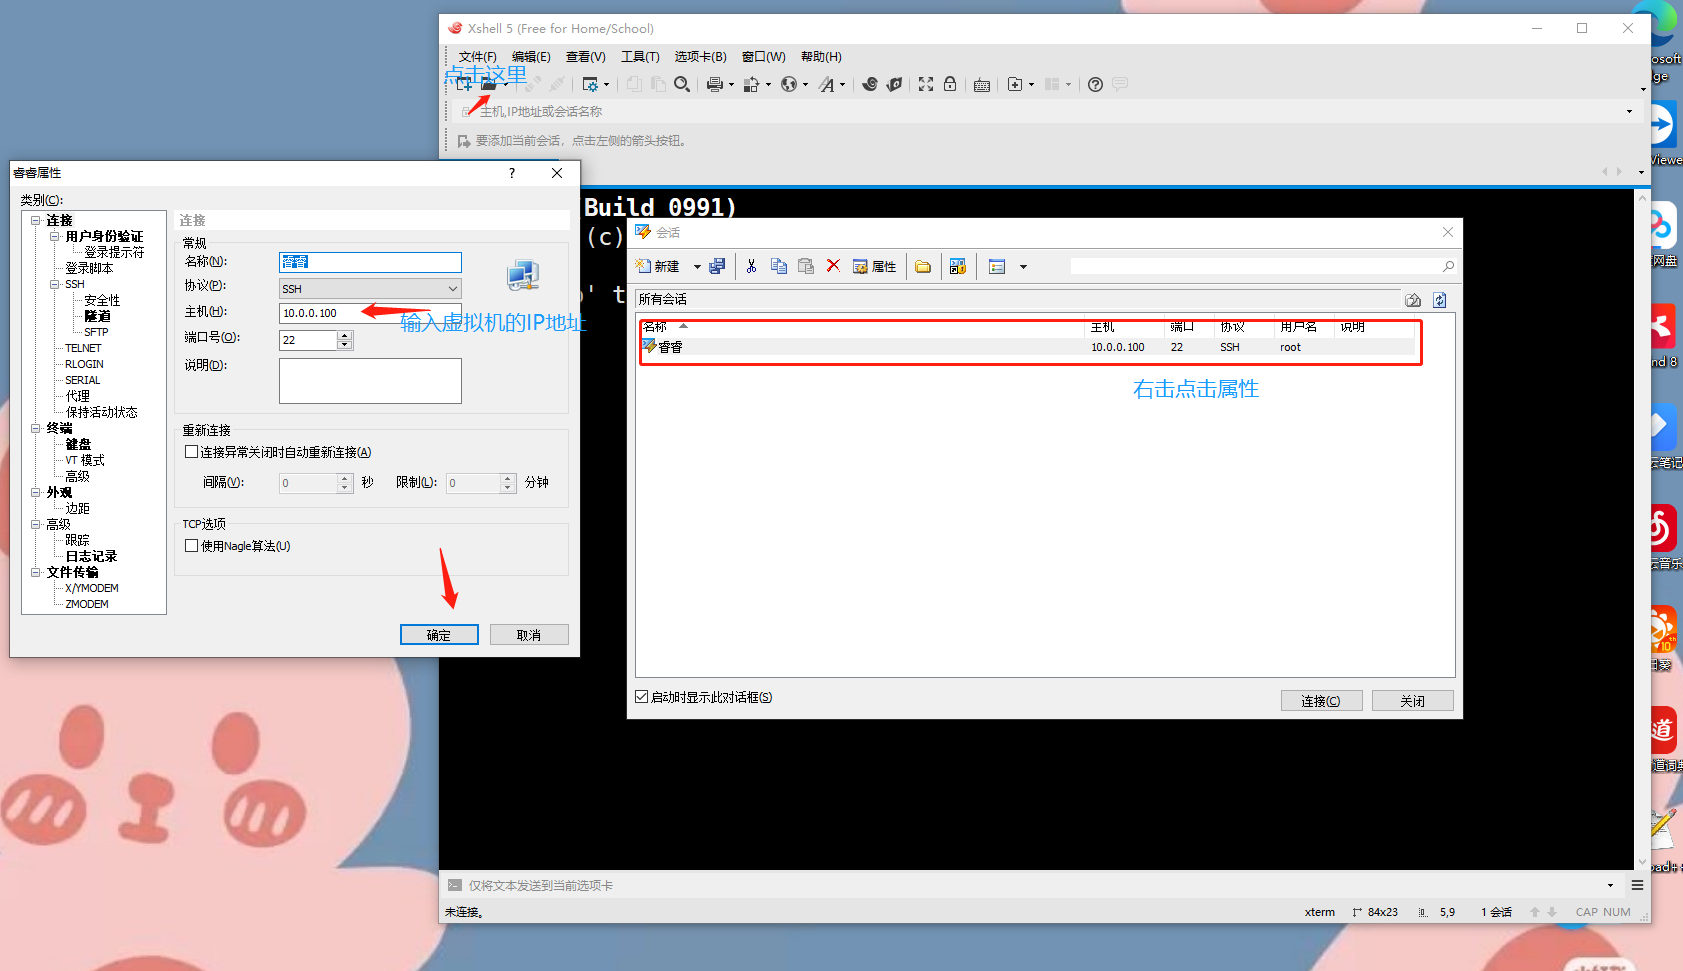Select the 睿睿 session row
This screenshot has height=971, width=1683.
(1029, 347)
